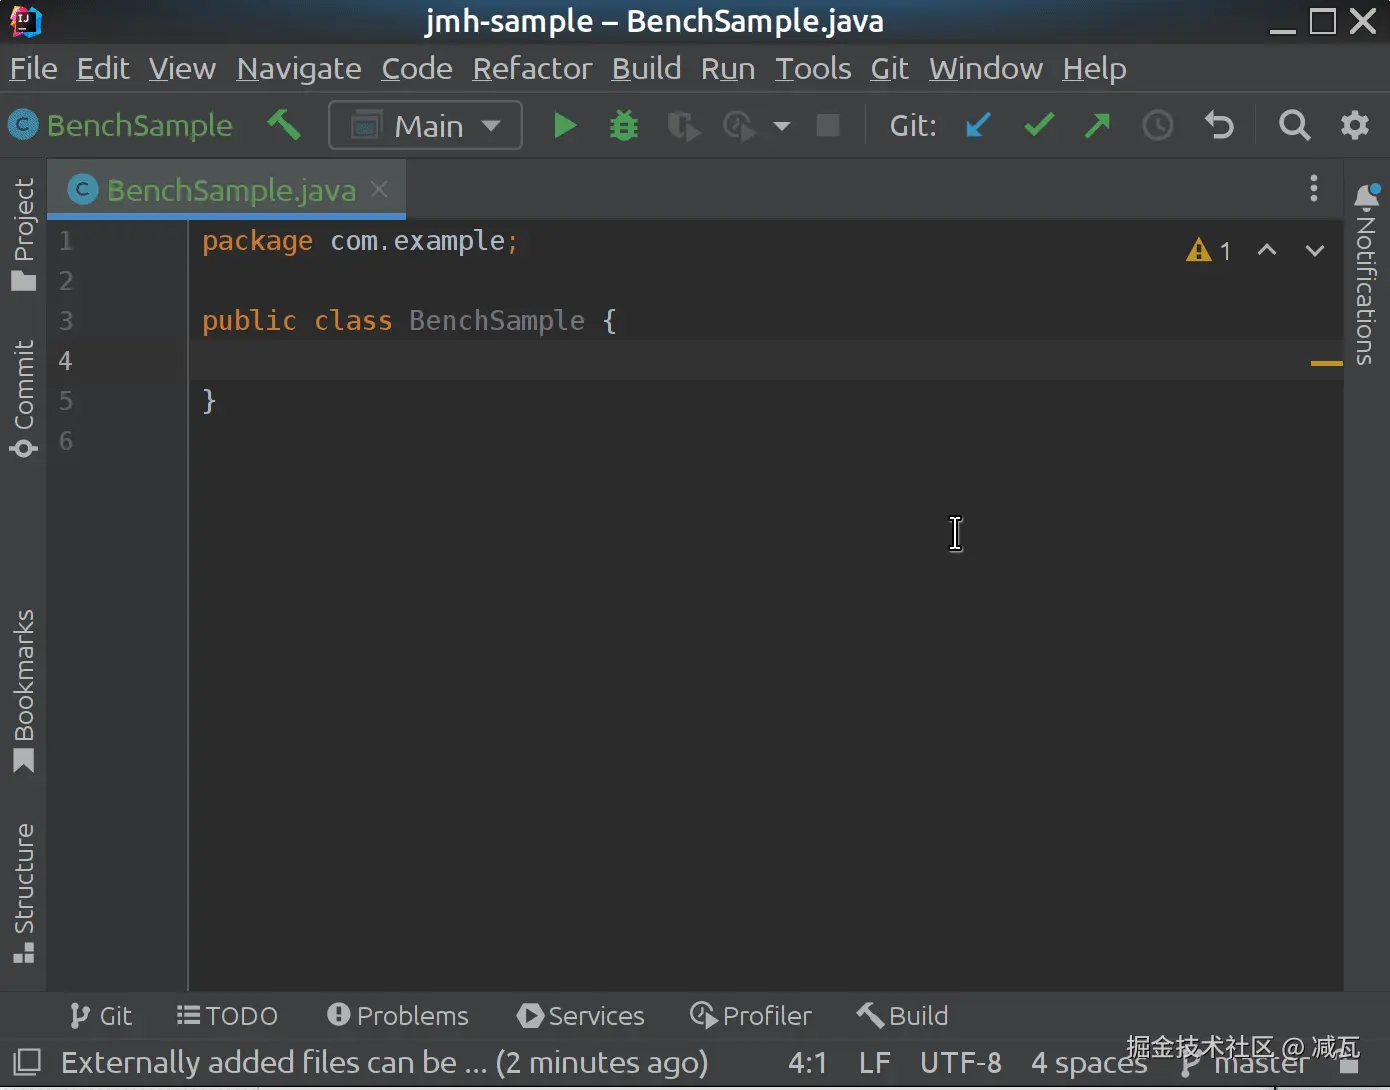Image resolution: width=1390 pixels, height=1090 pixels.
Task: Go to next highlighted problem arrow
Action: 1315,250
